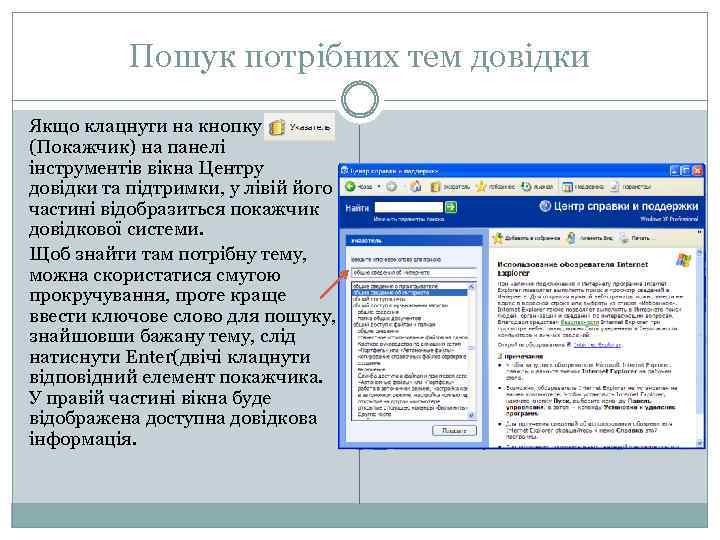Select index entry 'папка общие документы'

(x=389, y=318)
